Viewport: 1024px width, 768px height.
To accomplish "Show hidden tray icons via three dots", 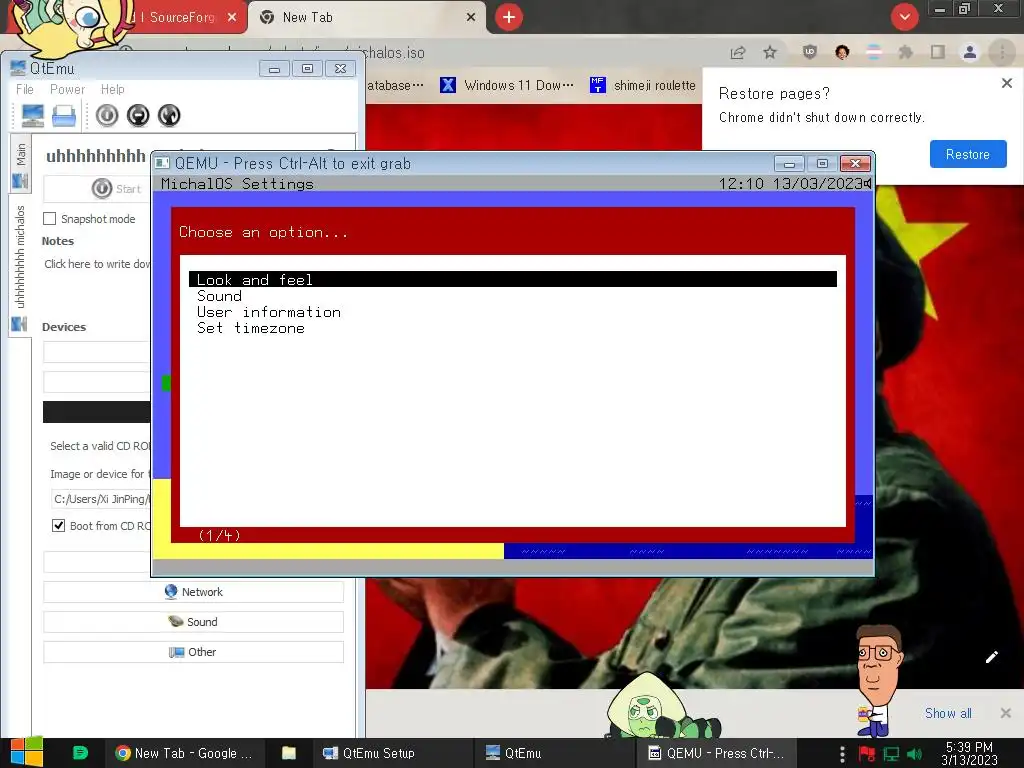I will [x=842, y=754].
